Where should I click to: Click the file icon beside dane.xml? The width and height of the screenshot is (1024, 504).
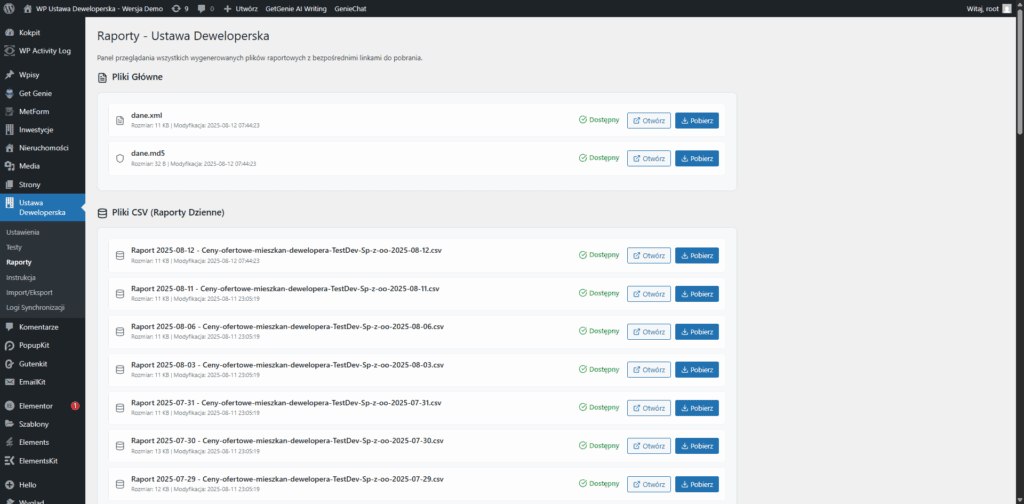pyautogui.click(x=120, y=121)
